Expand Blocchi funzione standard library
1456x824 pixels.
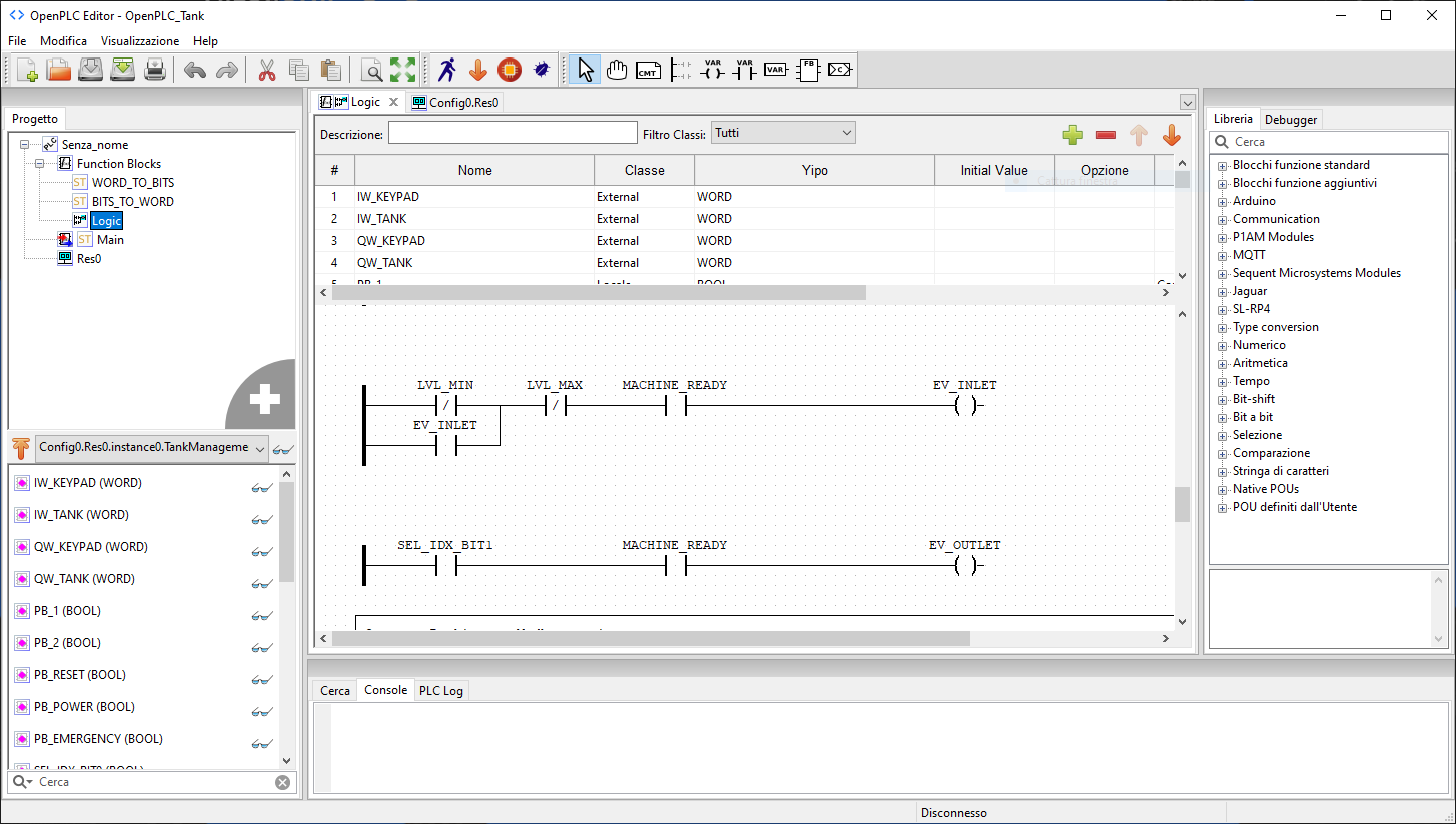coord(1222,166)
